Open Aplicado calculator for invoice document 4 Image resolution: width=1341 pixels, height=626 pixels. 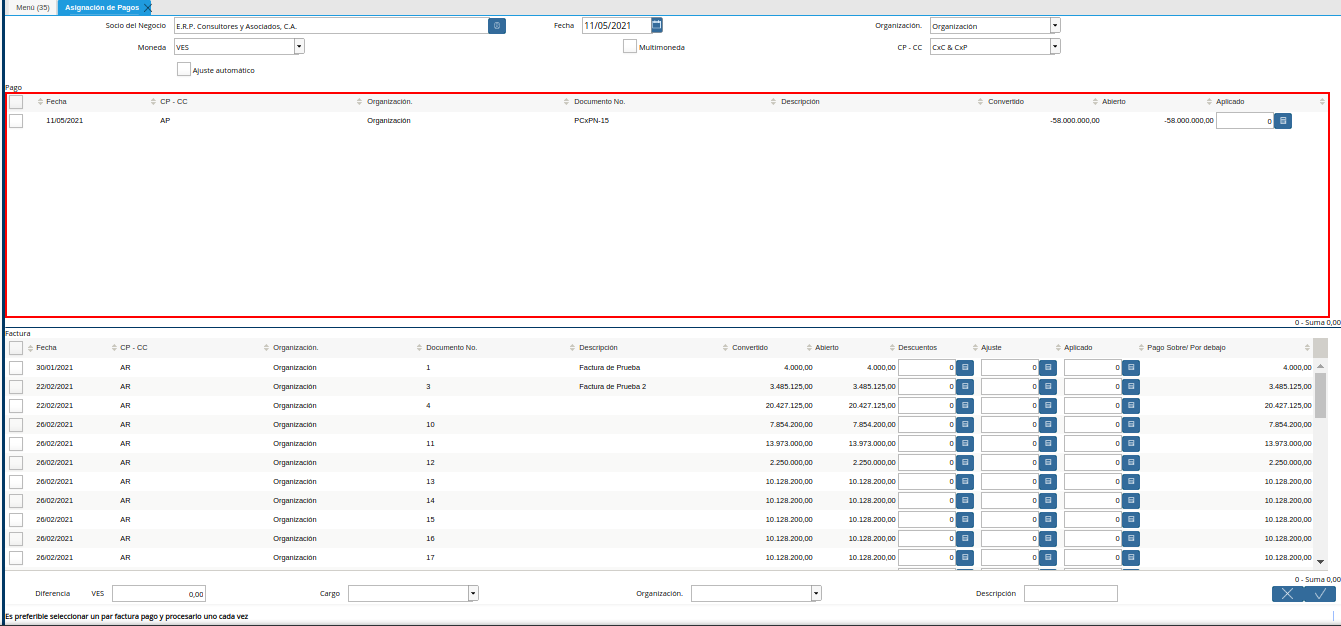pyautogui.click(x=1131, y=406)
